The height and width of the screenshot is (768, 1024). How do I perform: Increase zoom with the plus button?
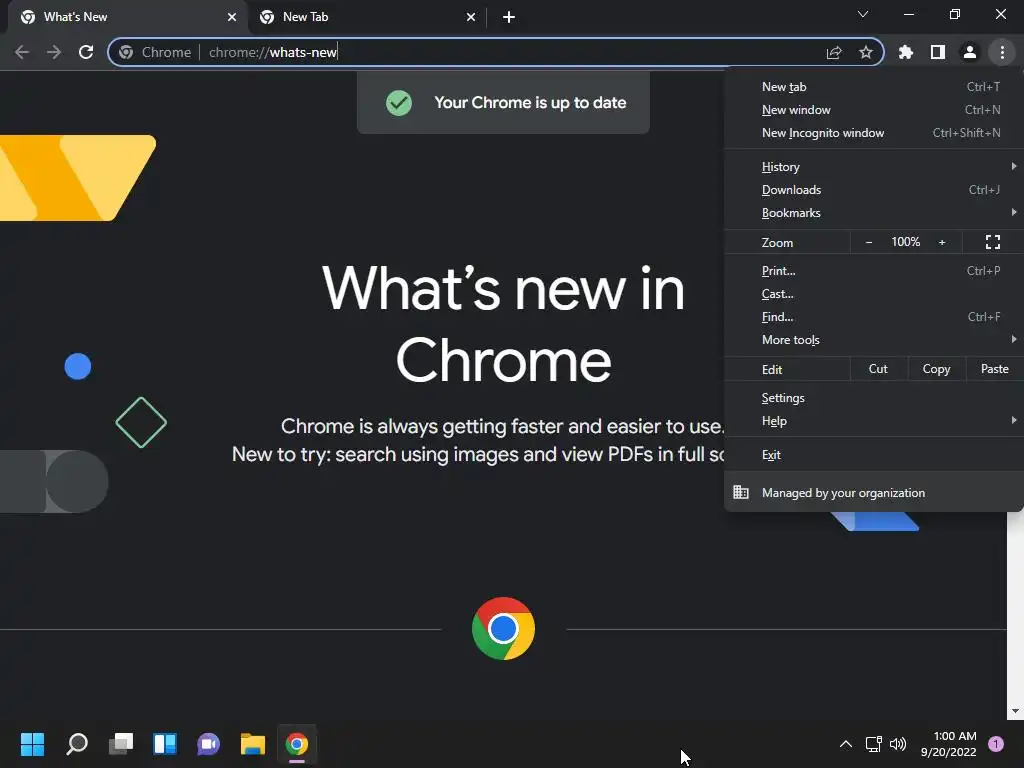coord(942,242)
